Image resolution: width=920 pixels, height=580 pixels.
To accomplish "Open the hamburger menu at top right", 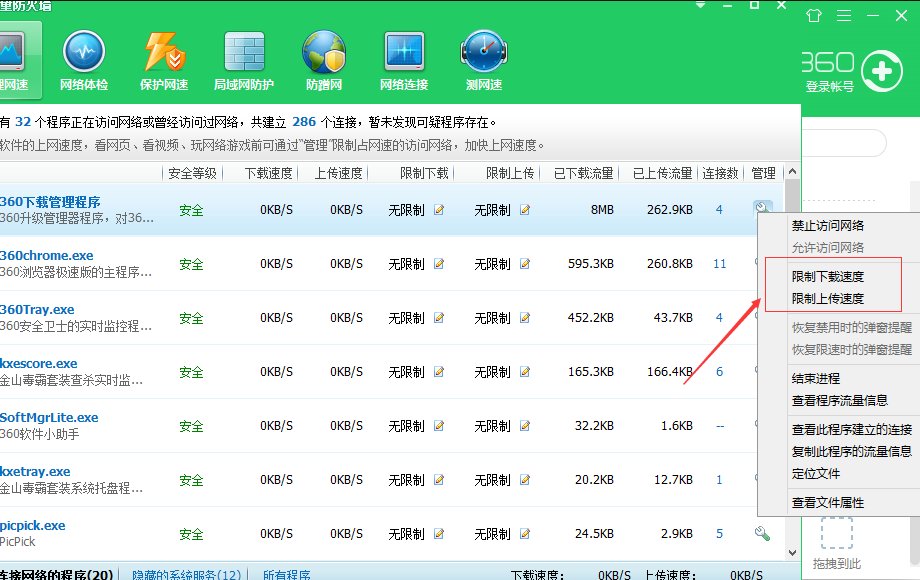I will [844, 17].
